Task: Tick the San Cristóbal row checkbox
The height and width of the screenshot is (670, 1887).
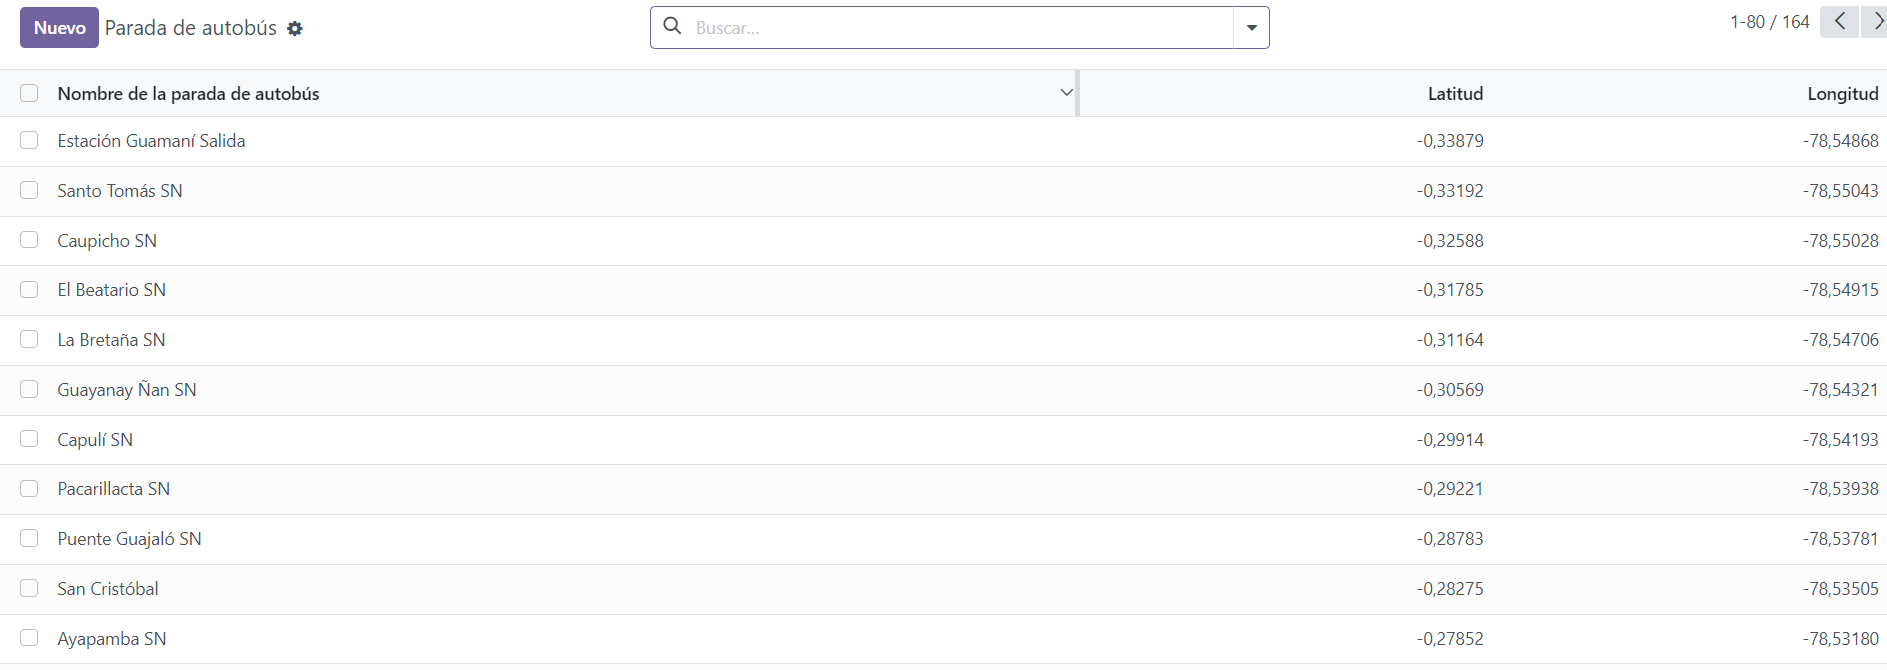Action: click(x=29, y=588)
